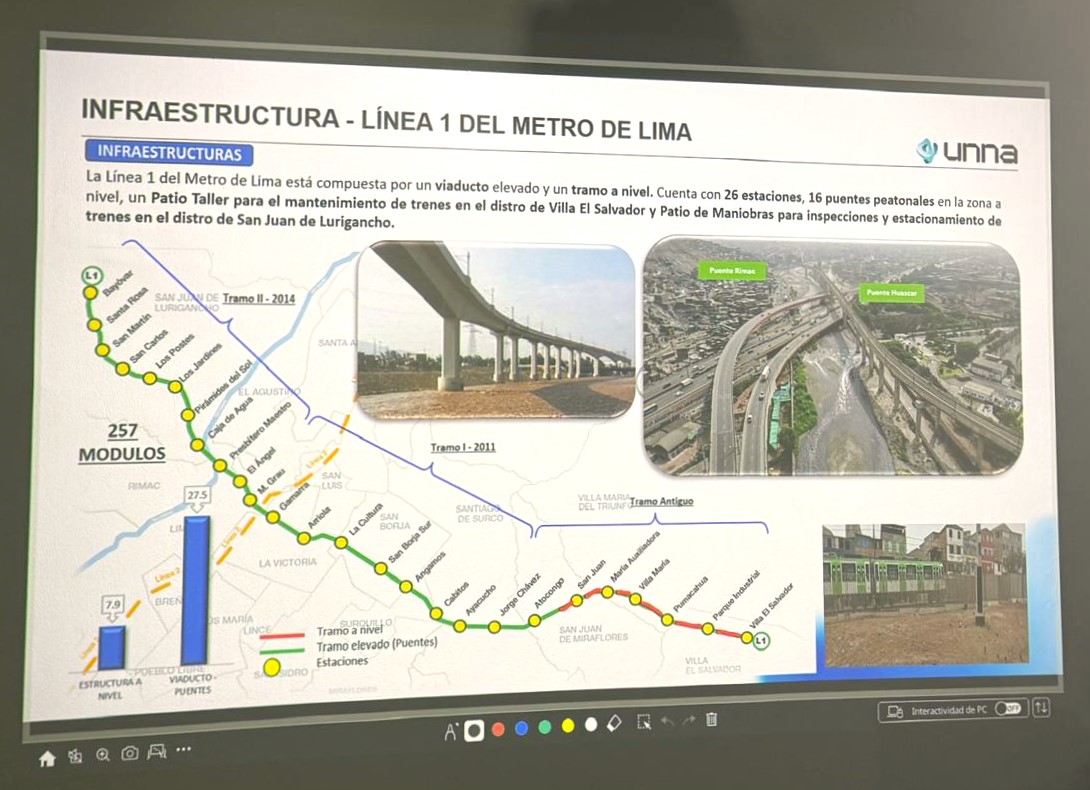Click the aerial Puente Rimac photo
This screenshot has height=790, width=1090.
pos(829,355)
